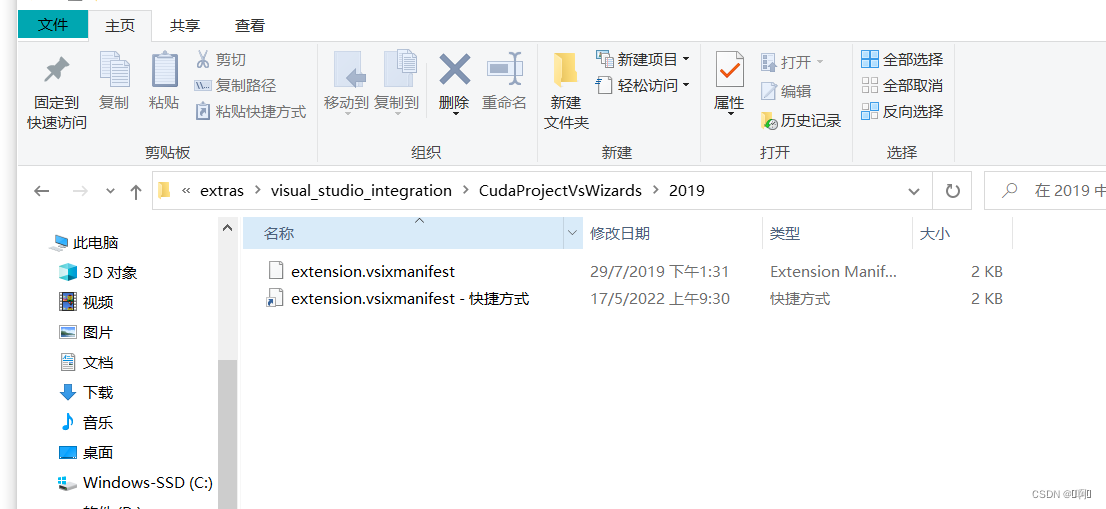Click the red X Delete icon

[x=454, y=69]
